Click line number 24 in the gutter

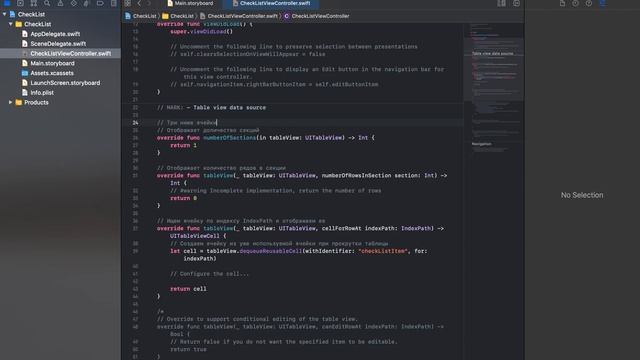[x=135, y=122]
